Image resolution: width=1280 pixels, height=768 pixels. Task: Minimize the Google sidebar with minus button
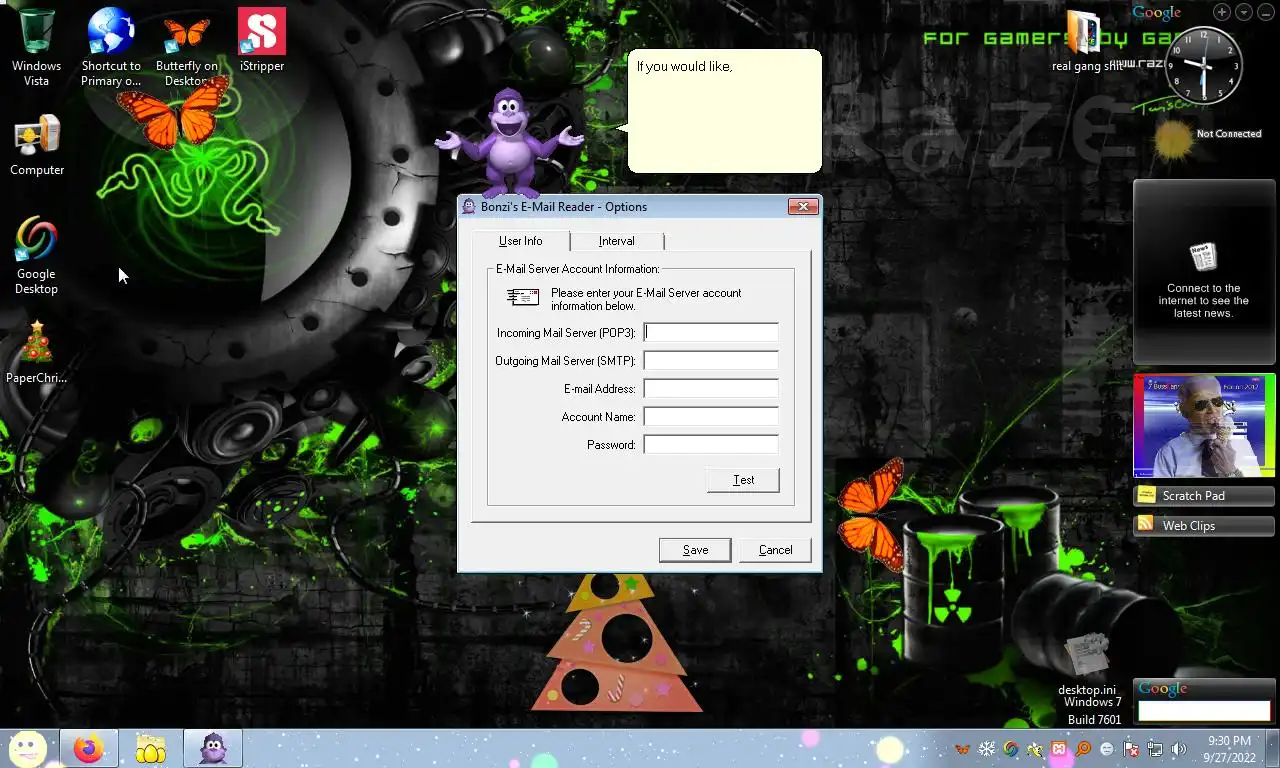click(1266, 12)
